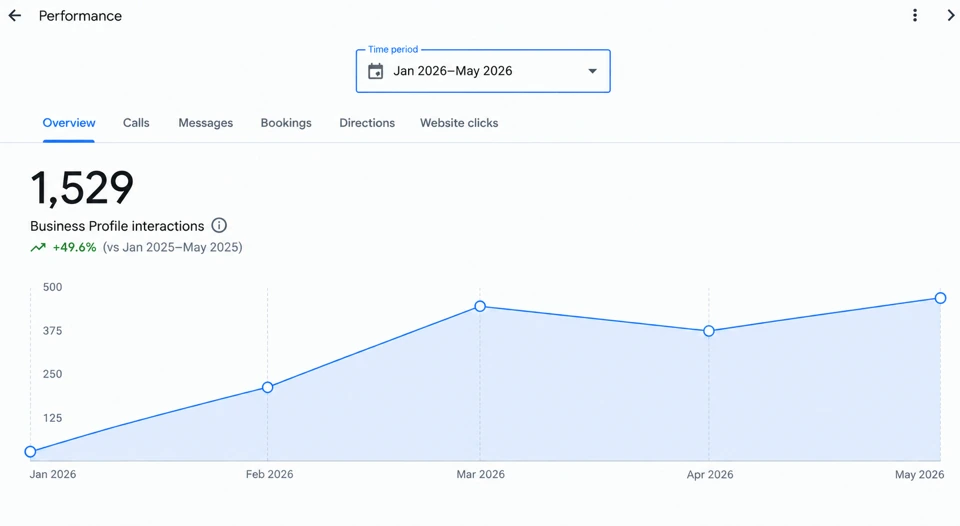Click the right chevron at top corner
The width and height of the screenshot is (960, 526).
click(950, 15)
